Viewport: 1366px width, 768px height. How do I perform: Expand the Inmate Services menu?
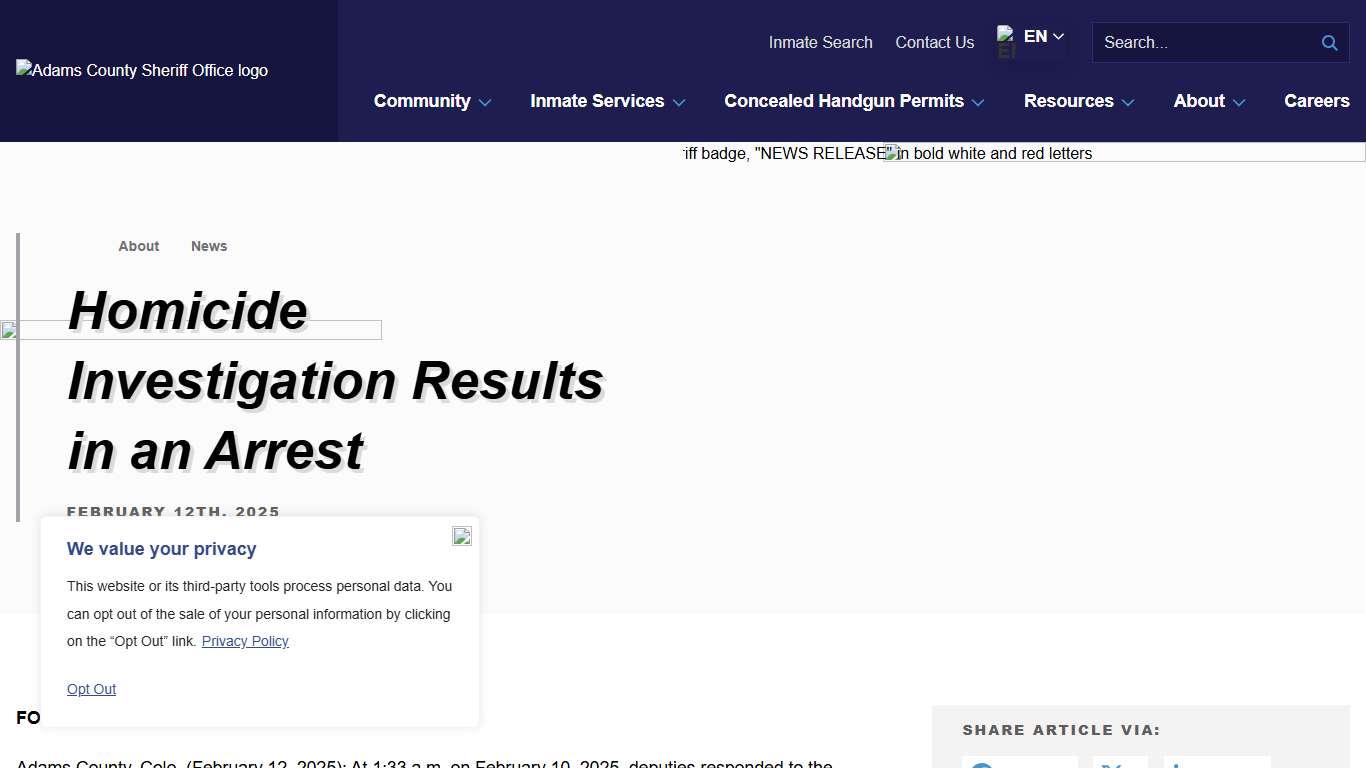pos(607,101)
